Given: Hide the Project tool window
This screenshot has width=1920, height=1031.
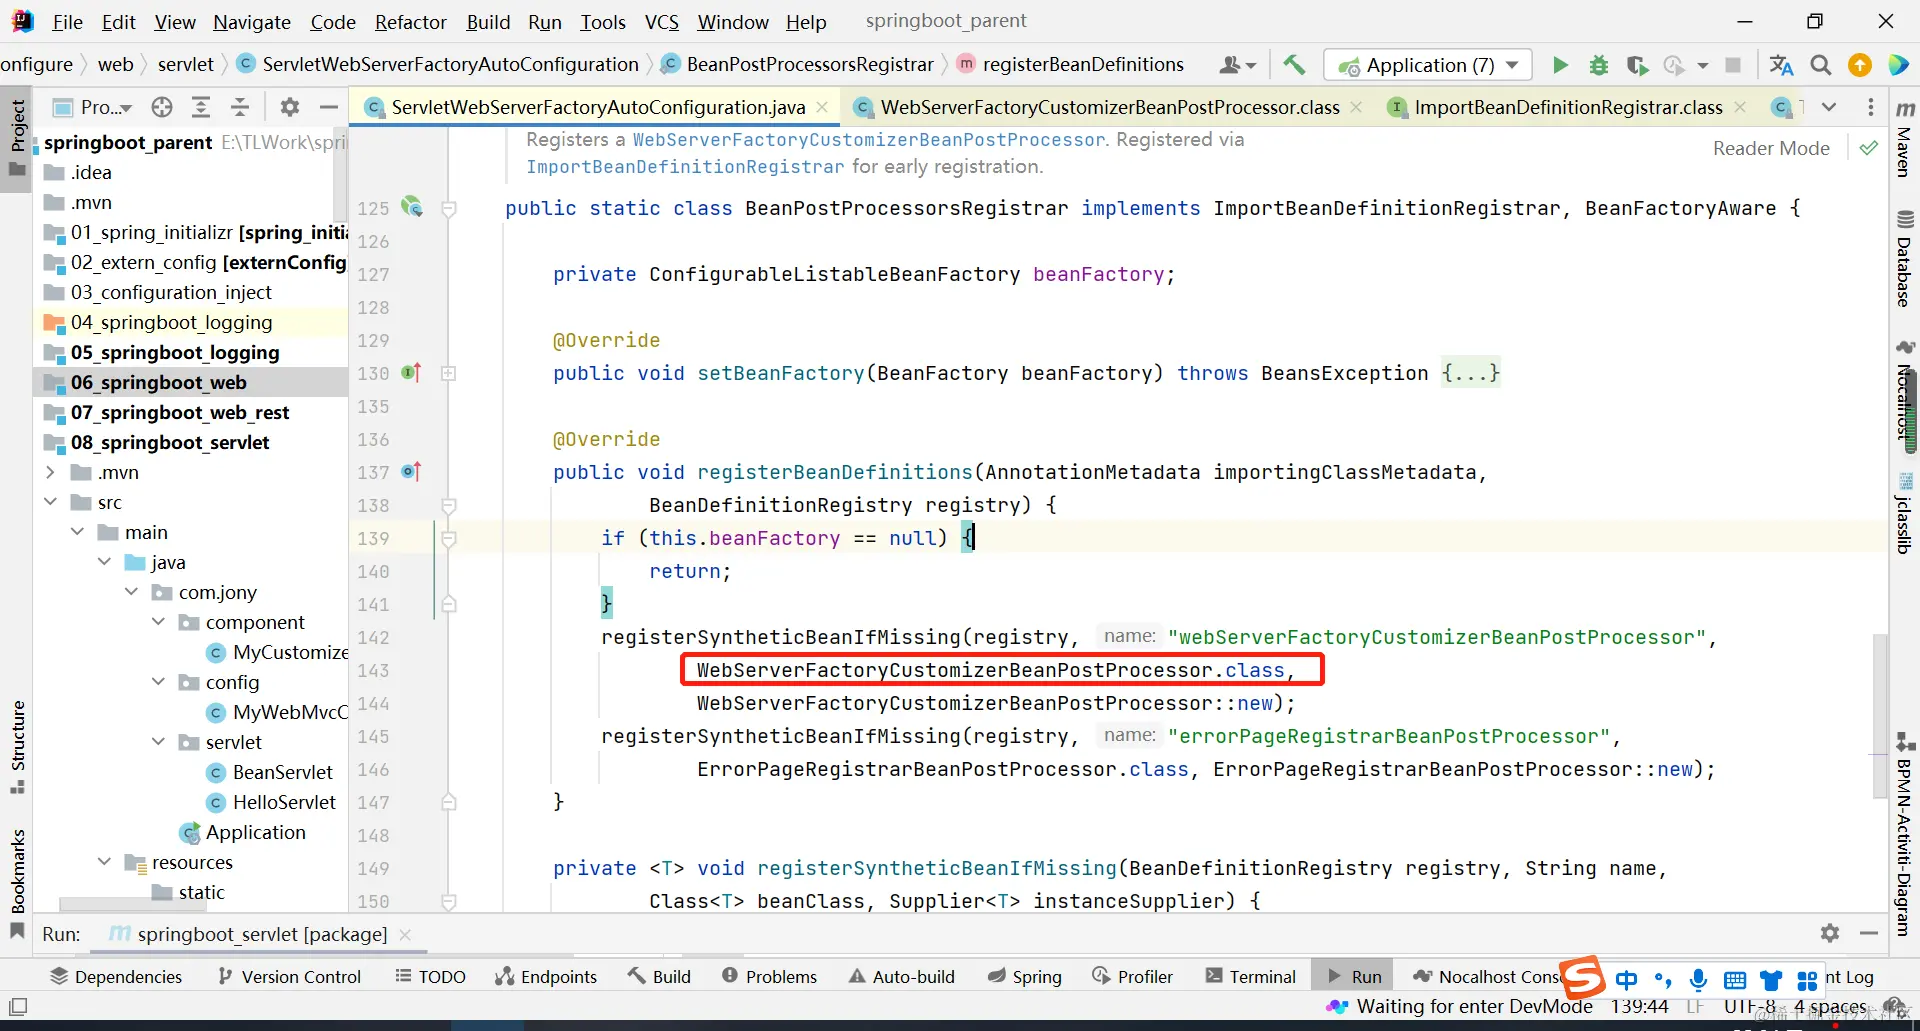Looking at the screenshot, I should (x=328, y=107).
